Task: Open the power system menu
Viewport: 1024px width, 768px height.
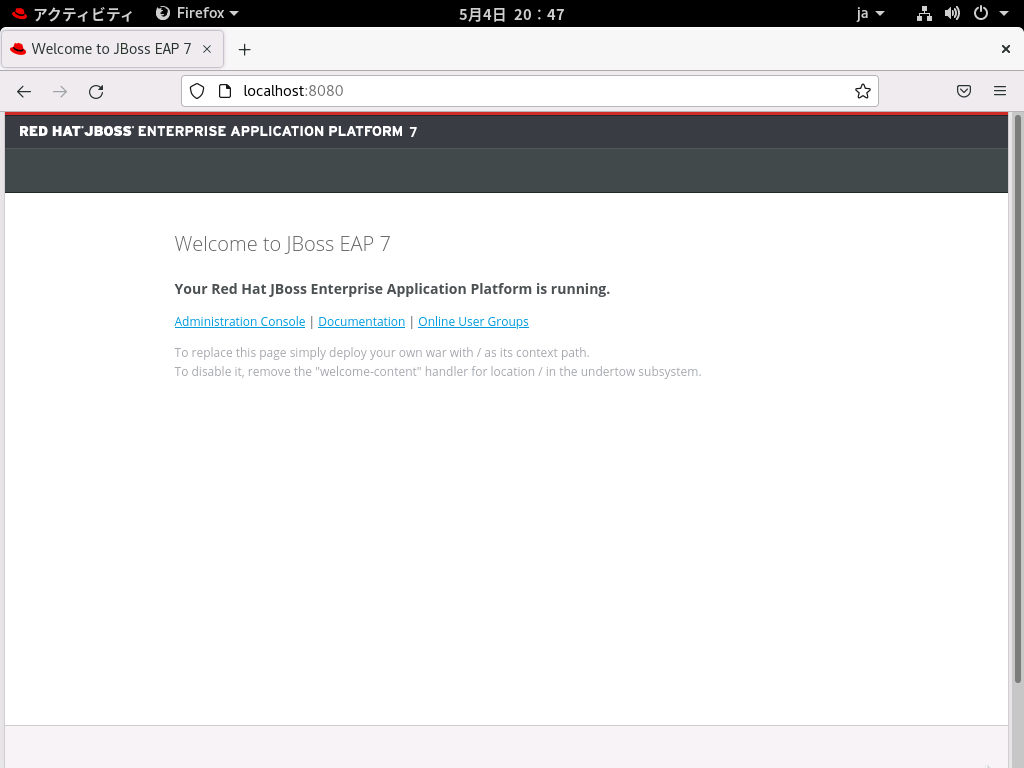Action: tap(981, 13)
